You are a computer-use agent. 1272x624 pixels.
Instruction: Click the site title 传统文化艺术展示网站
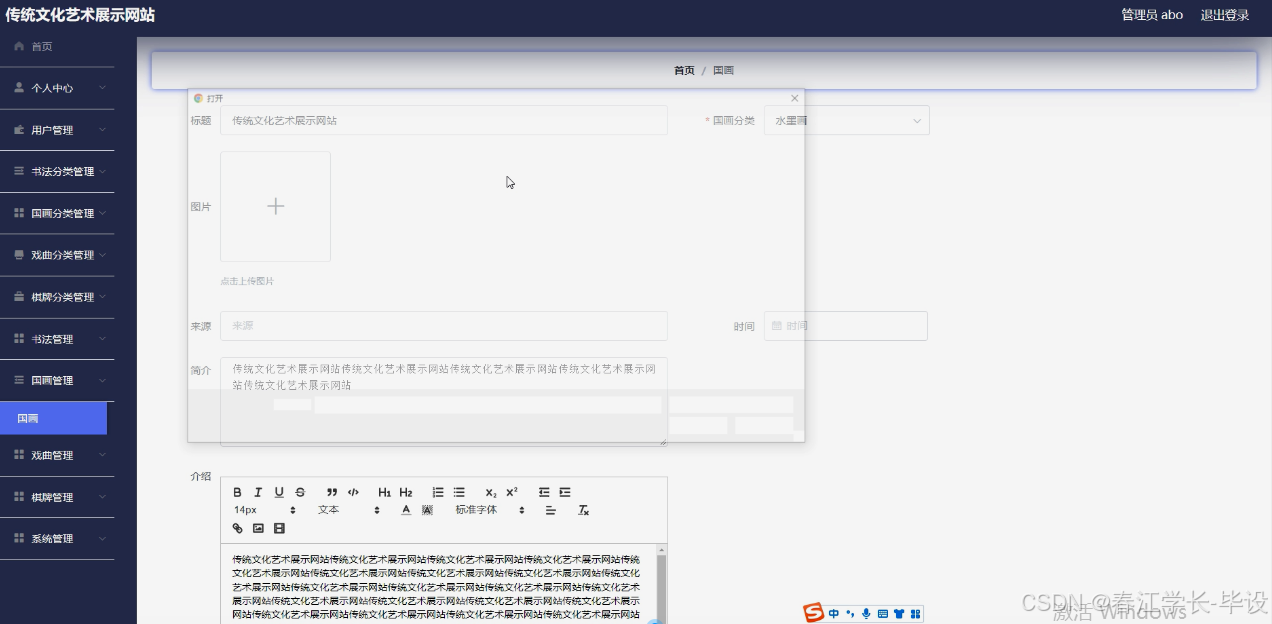[80, 15]
